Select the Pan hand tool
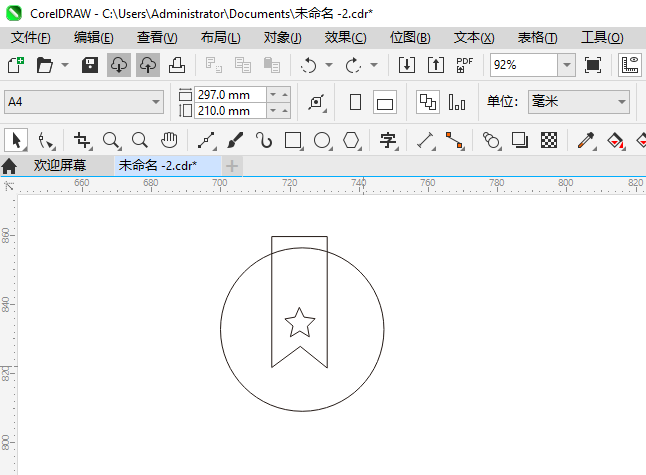 click(x=169, y=140)
